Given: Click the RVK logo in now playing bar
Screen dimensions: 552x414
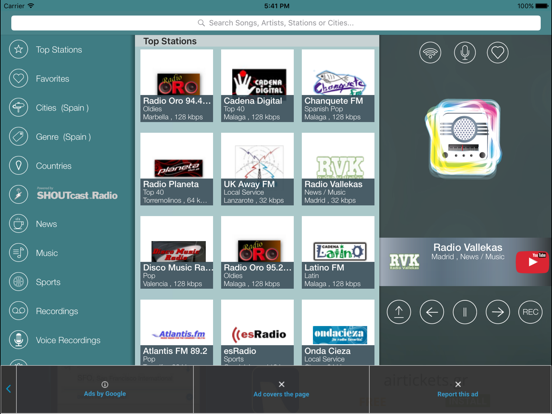Looking at the screenshot, I should [404, 262].
